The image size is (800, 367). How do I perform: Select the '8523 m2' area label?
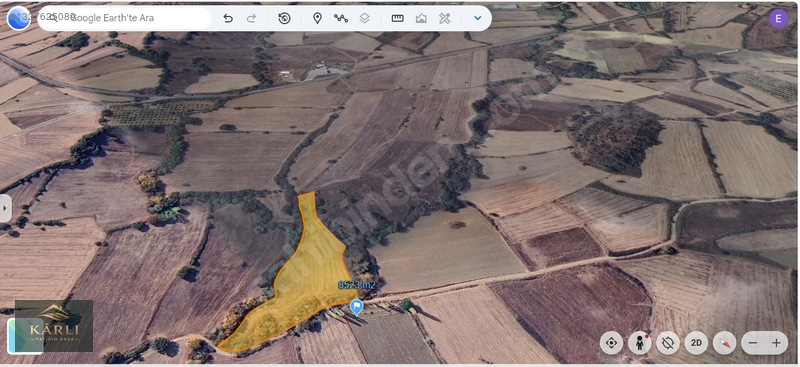[357, 285]
